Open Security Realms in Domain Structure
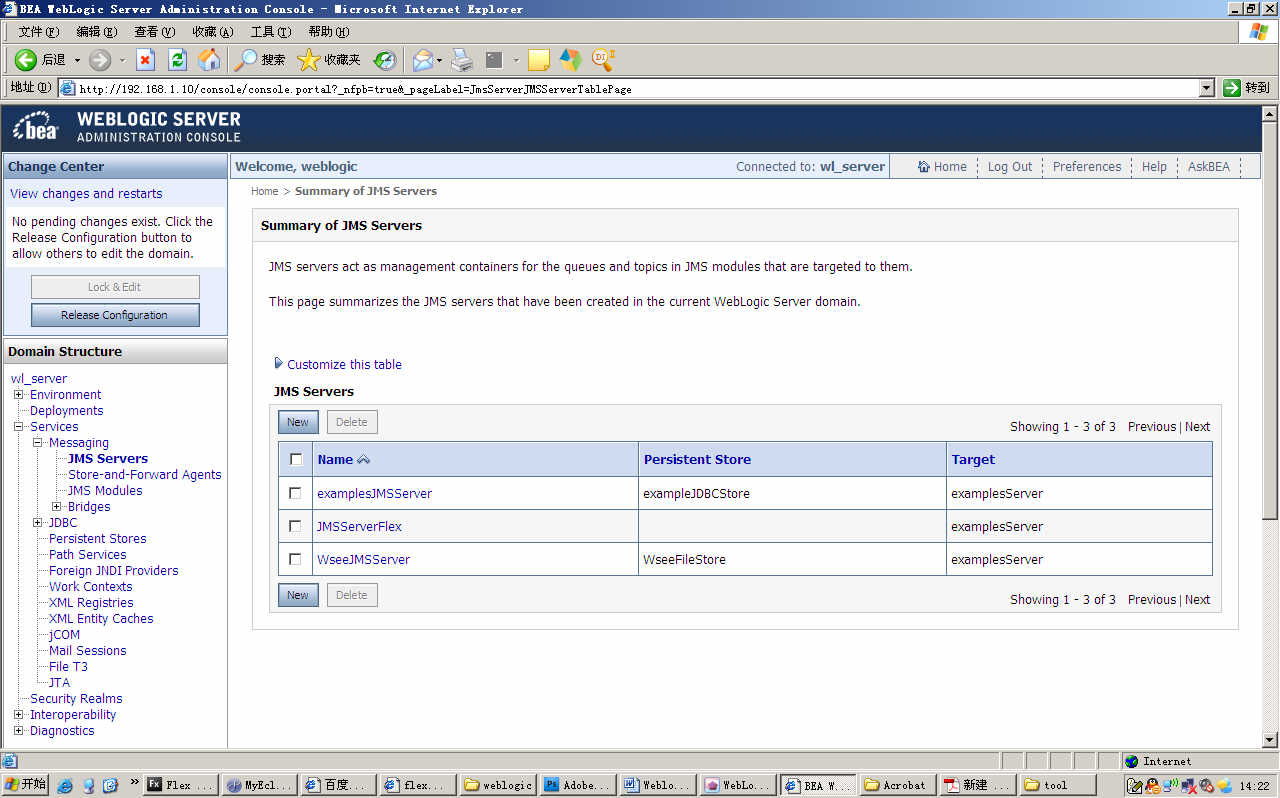 pos(76,699)
